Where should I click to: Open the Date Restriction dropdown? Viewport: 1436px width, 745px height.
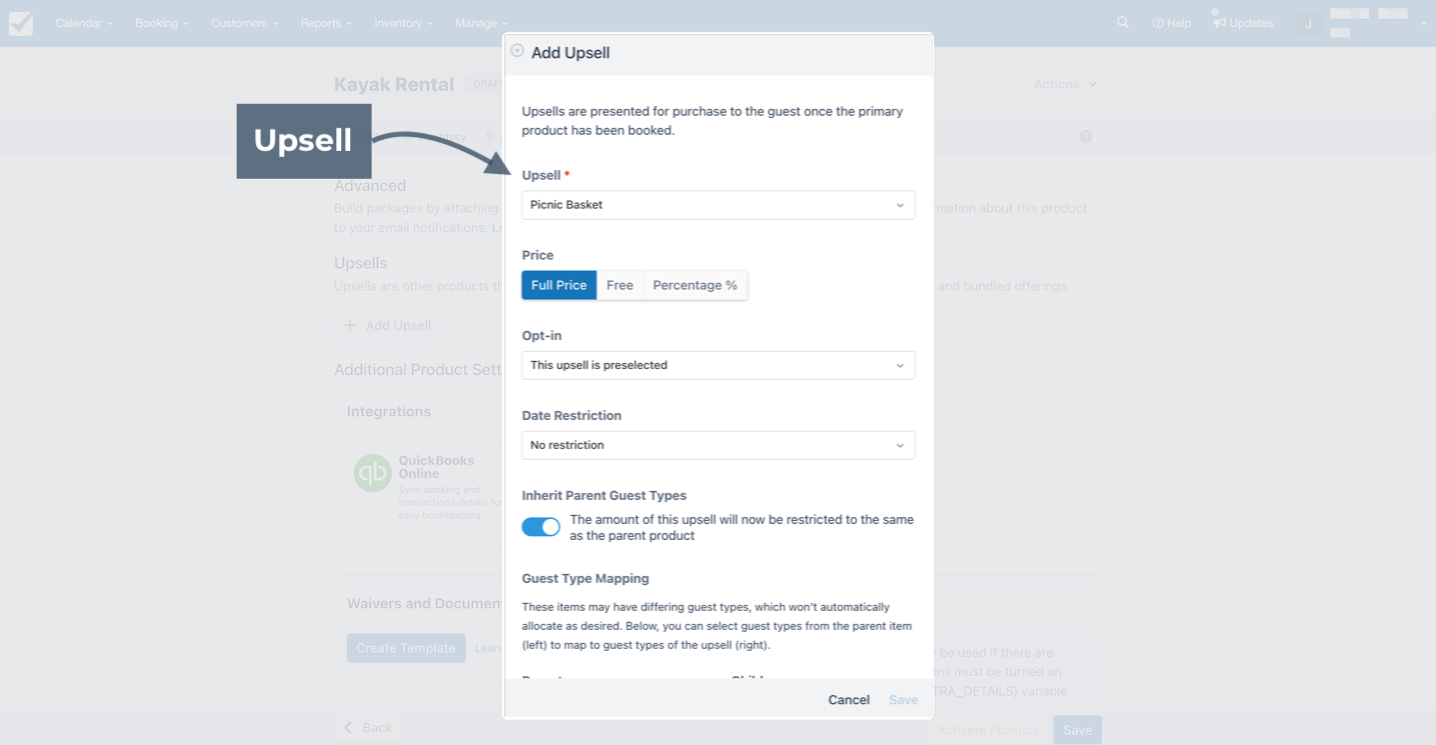718,445
